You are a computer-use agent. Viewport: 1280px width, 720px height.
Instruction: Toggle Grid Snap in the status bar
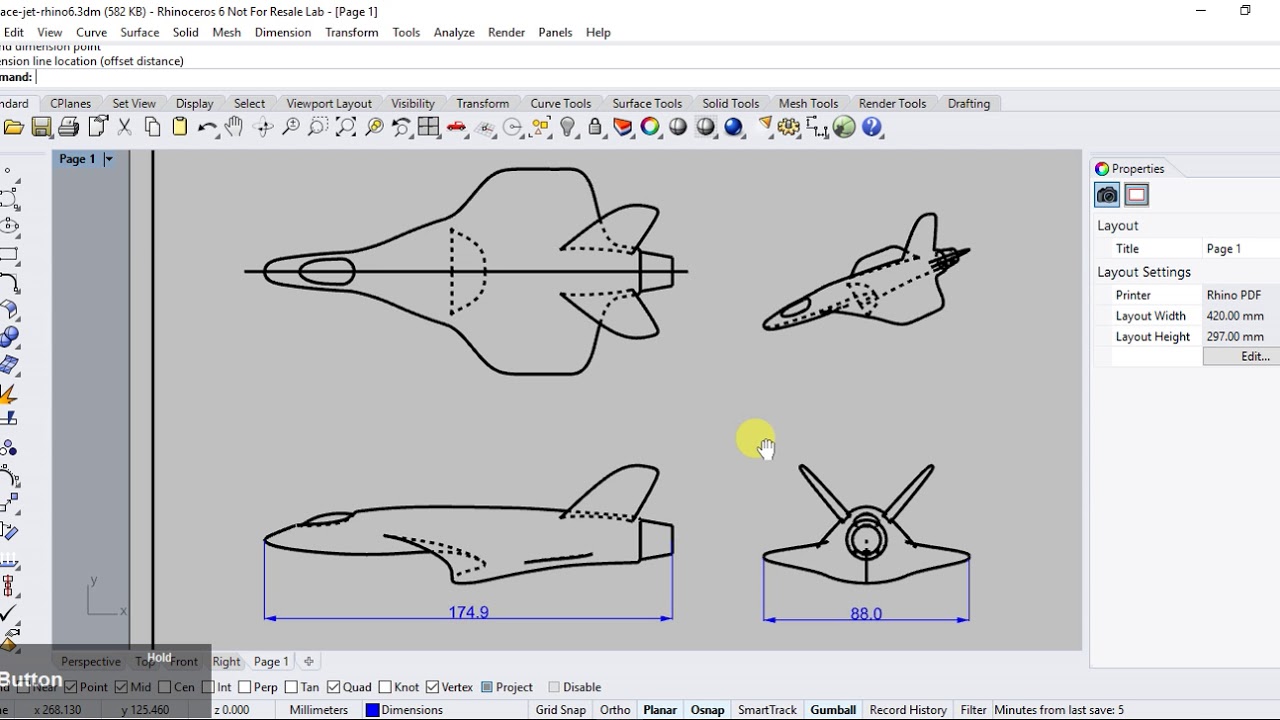tap(560, 710)
